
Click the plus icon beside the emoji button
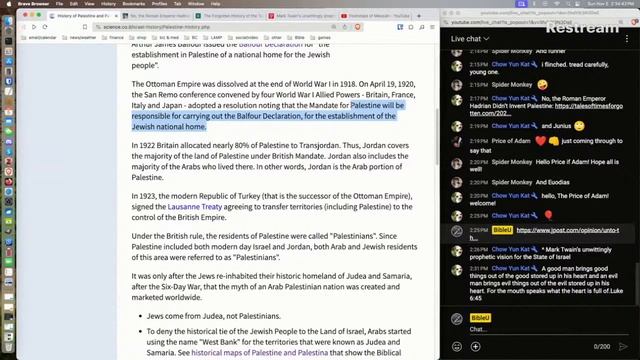click(x=476, y=347)
